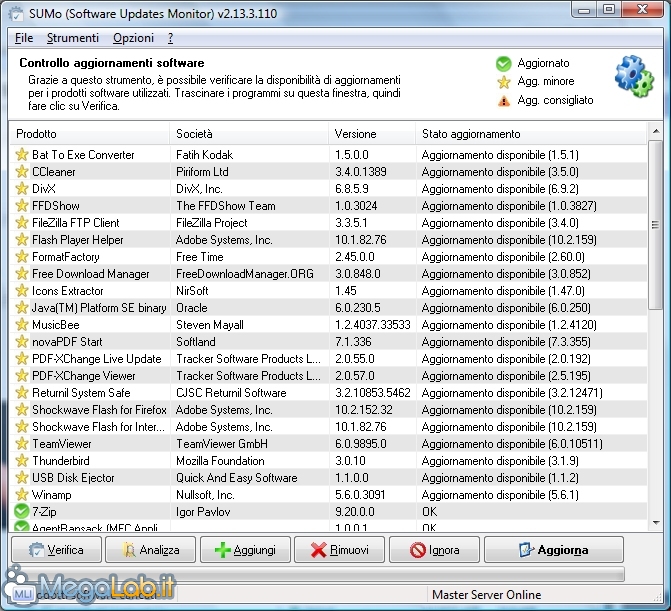The image size is (671, 611).
Task: Click the star icon beside Winamp
Action: (x=21, y=495)
